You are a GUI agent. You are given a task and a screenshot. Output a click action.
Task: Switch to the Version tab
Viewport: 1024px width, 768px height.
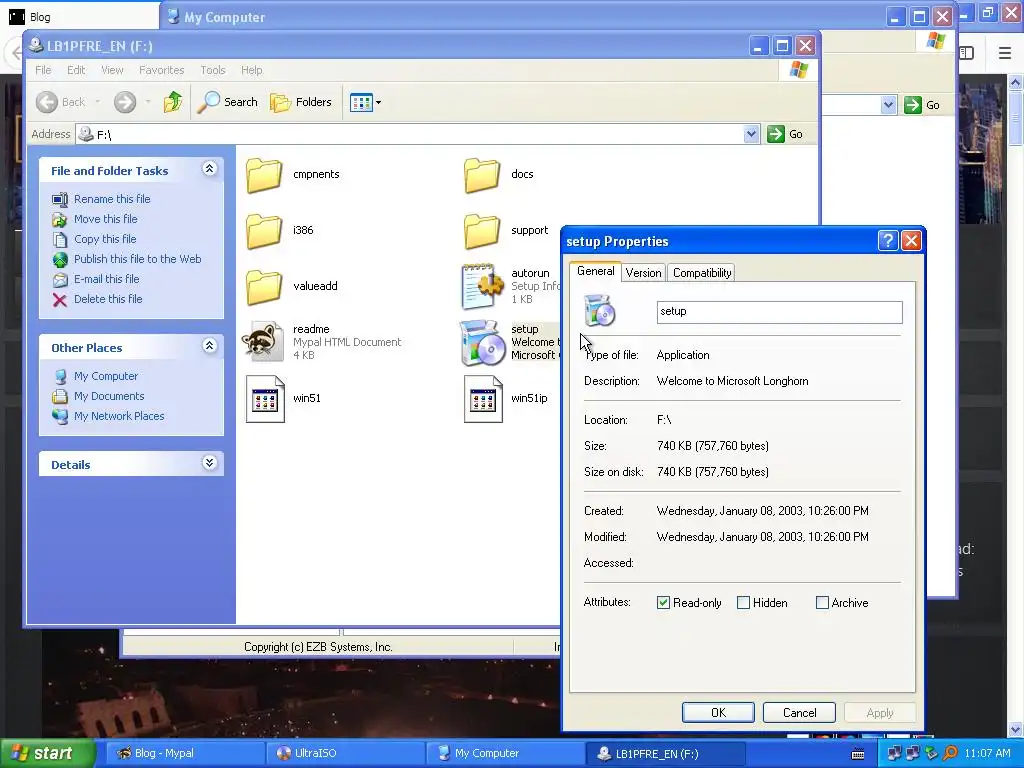coord(643,273)
